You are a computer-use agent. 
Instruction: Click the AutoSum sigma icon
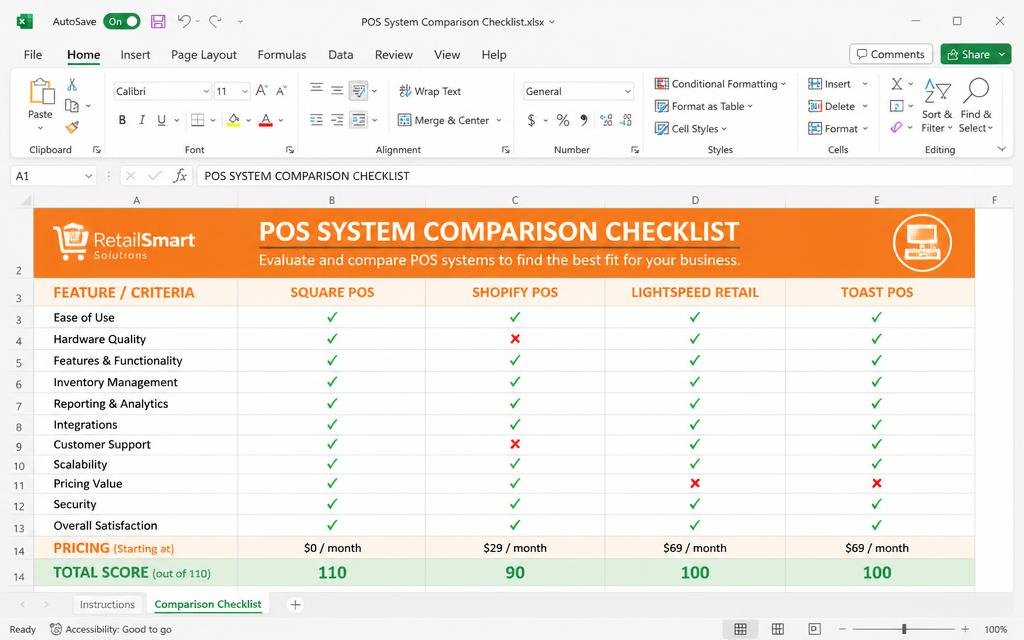[x=897, y=84]
